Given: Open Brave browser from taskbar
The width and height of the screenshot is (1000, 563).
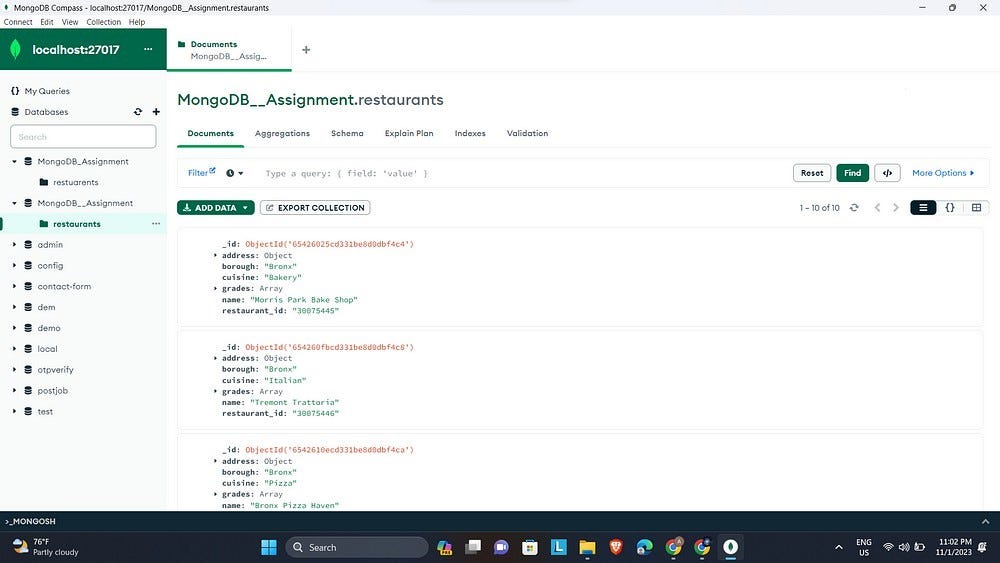Looking at the screenshot, I should (615, 547).
